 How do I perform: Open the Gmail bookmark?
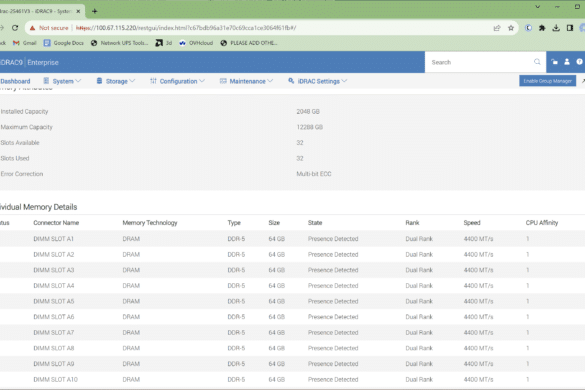pyautogui.click(x=25, y=43)
